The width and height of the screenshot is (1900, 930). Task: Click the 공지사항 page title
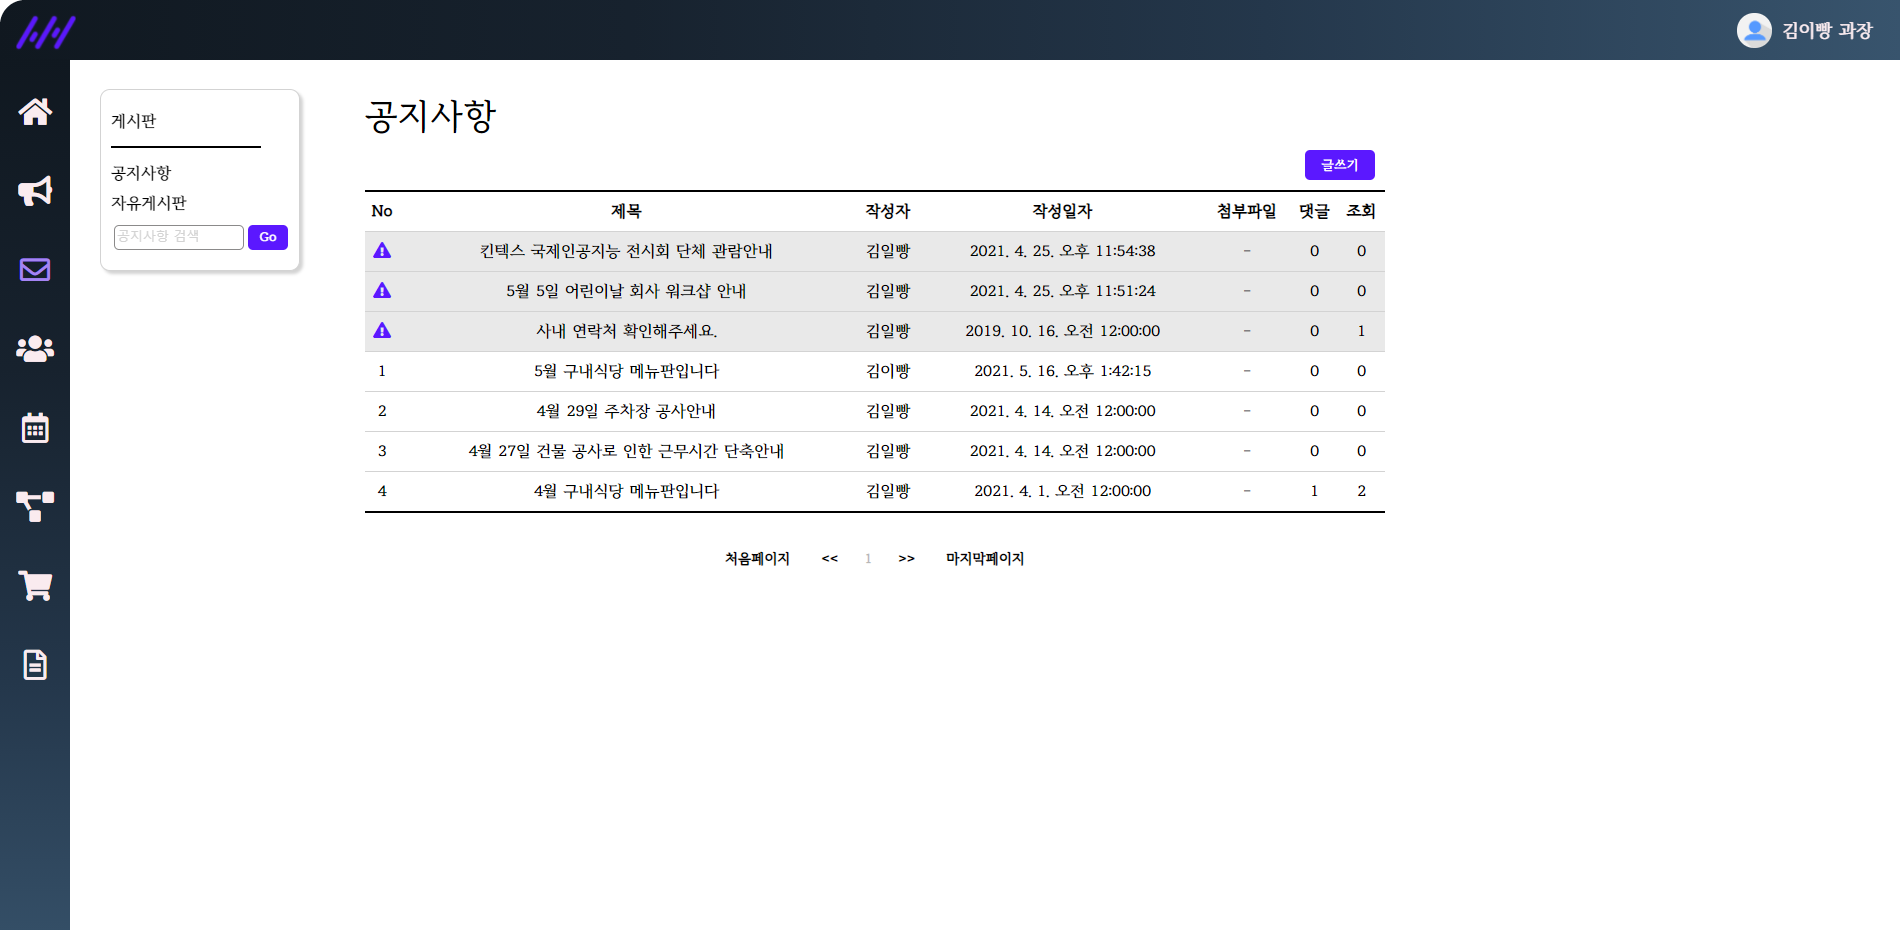tap(430, 116)
